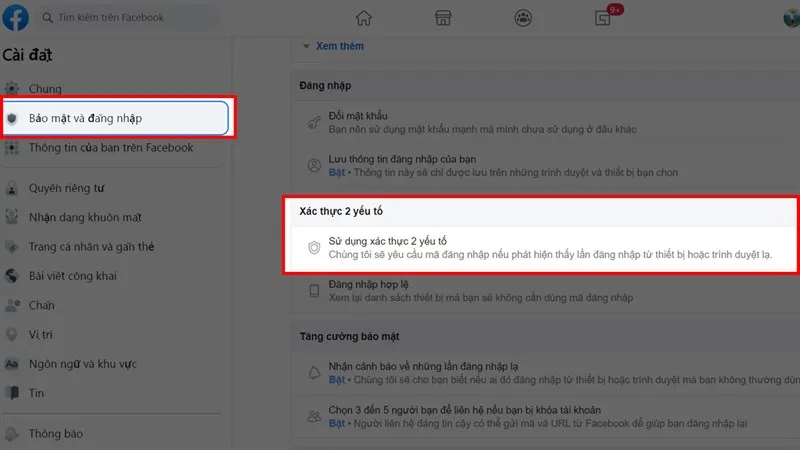Click the pin icon beside 'Vị trí'

[x=12, y=335]
